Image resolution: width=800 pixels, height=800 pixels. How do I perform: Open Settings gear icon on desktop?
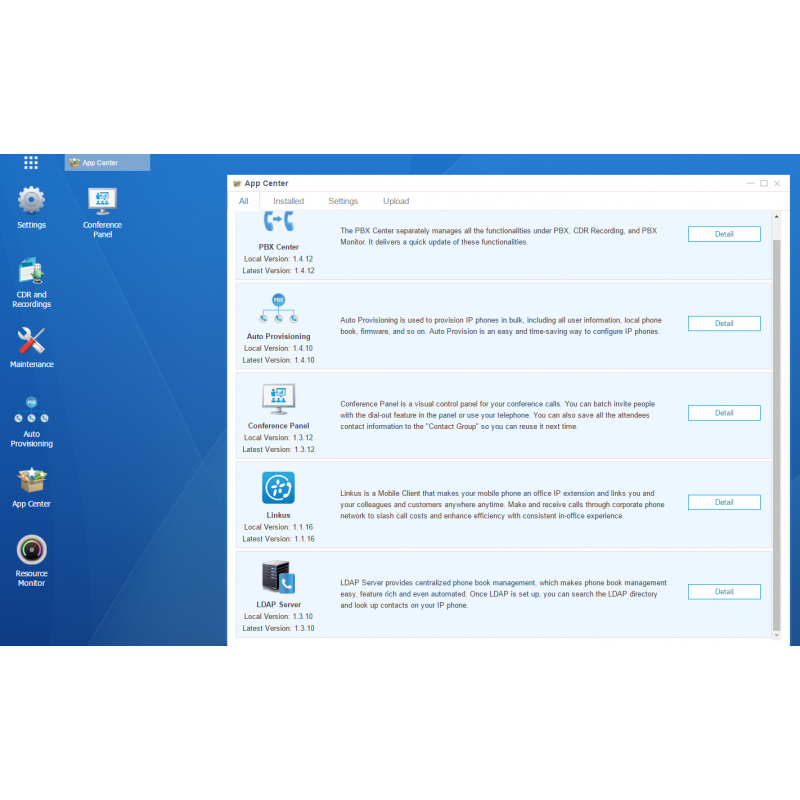[x=31, y=200]
